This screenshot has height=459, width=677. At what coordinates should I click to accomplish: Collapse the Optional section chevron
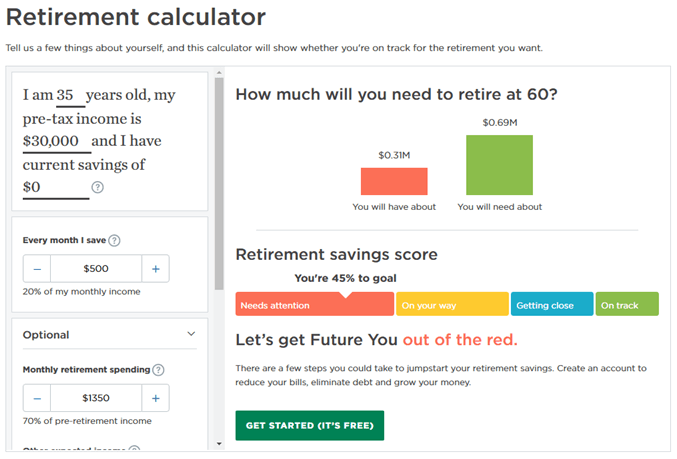tap(191, 334)
